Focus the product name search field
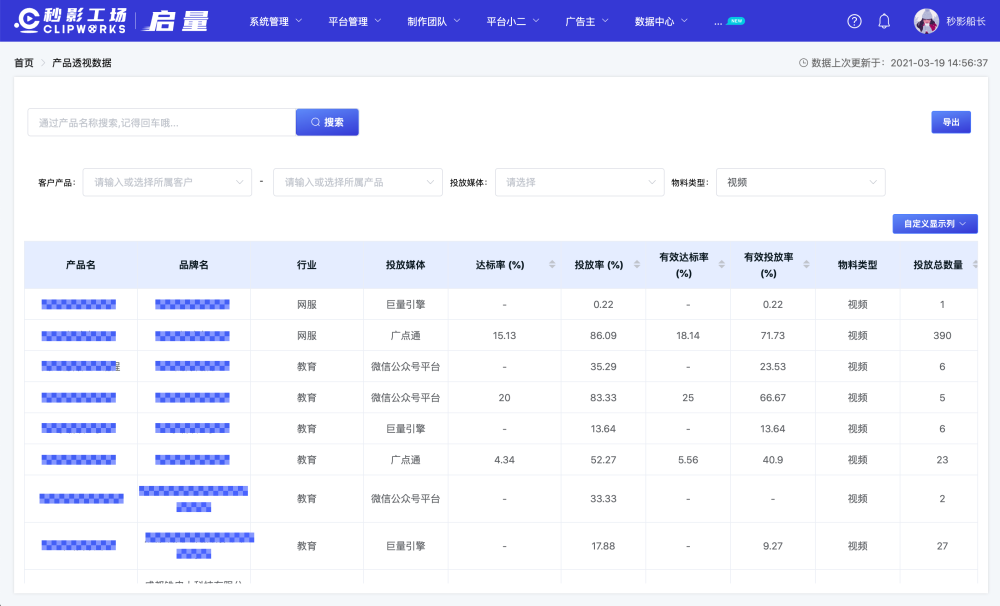Viewport: 1000px width, 606px height. [x=161, y=122]
